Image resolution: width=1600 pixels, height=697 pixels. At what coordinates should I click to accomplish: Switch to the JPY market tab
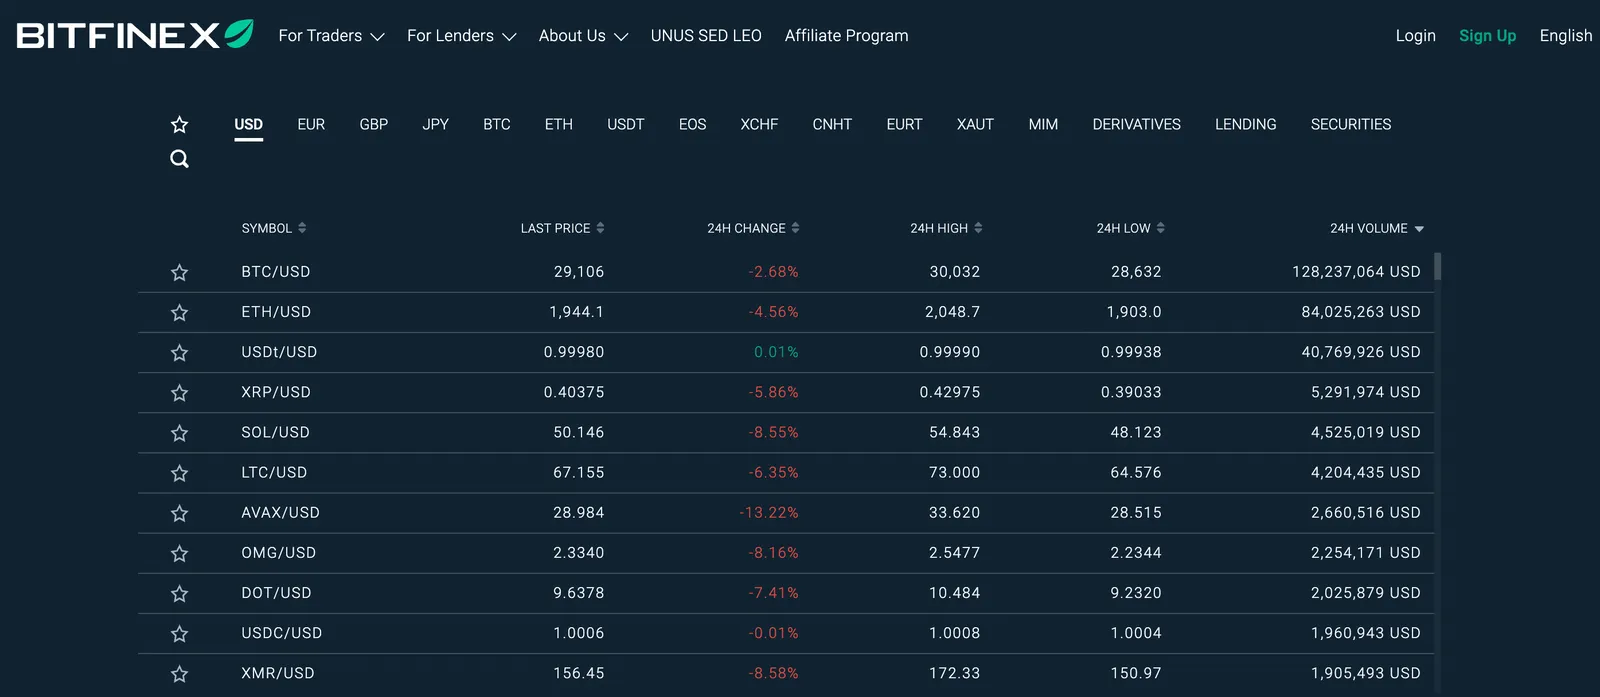pyautogui.click(x=436, y=124)
